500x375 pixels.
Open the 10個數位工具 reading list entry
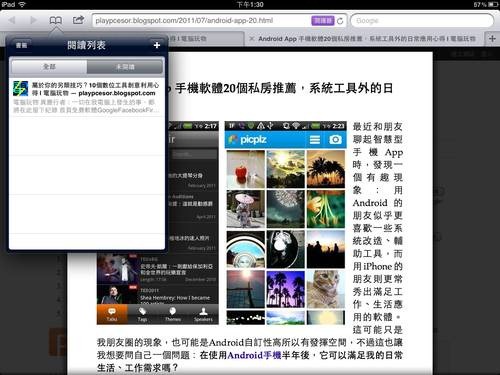(x=87, y=97)
